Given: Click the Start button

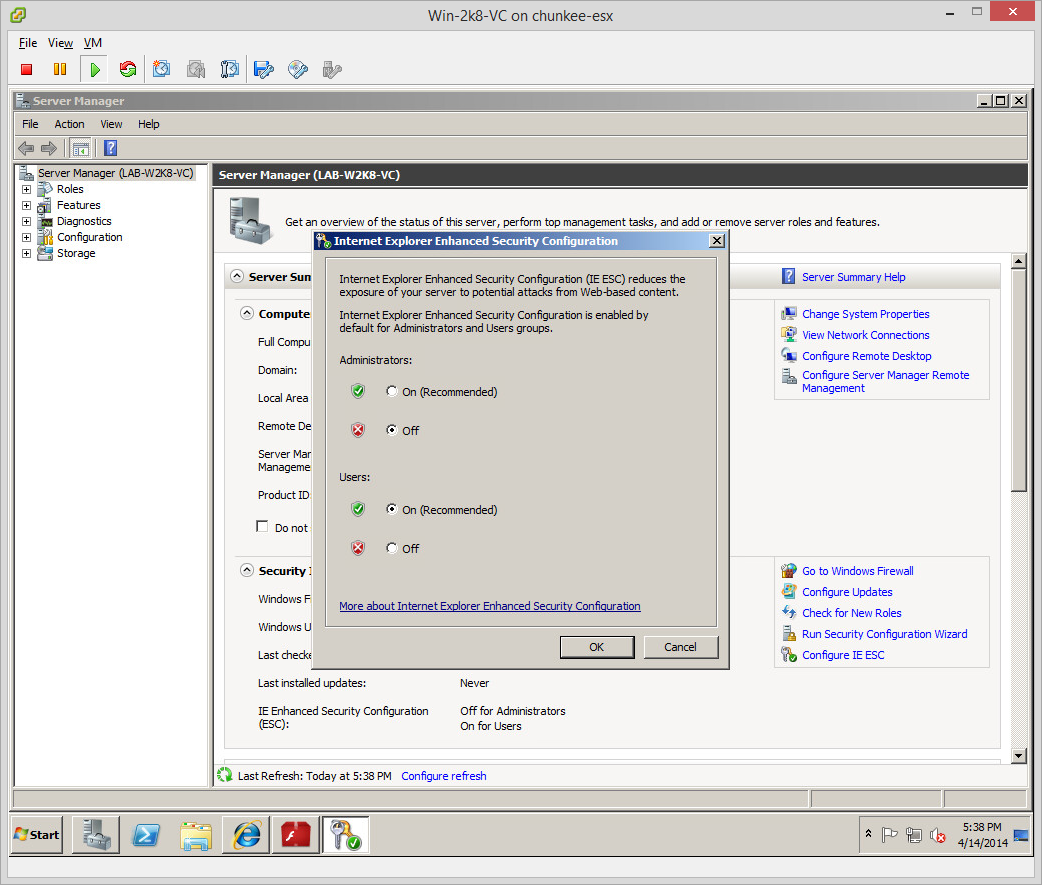Looking at the screenshot, I should [37, 834].
